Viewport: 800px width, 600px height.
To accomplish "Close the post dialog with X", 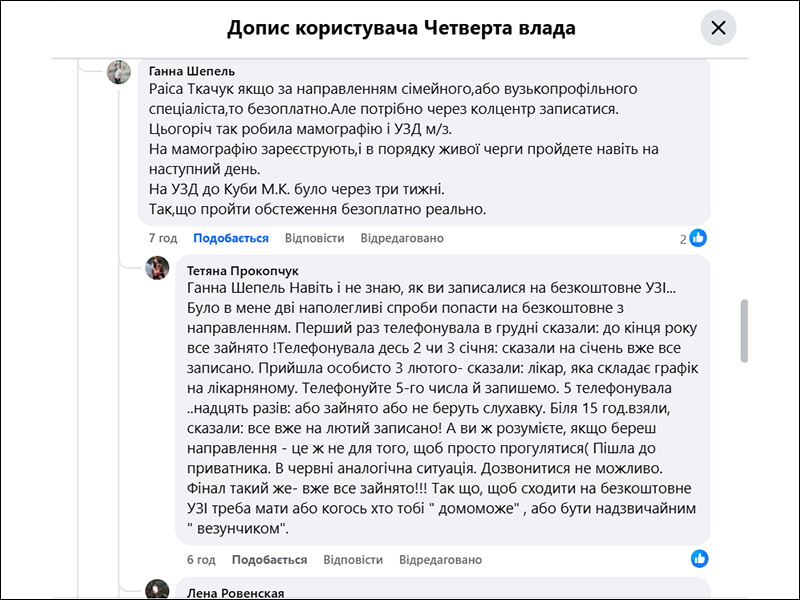I will click(x=717, y=28).
